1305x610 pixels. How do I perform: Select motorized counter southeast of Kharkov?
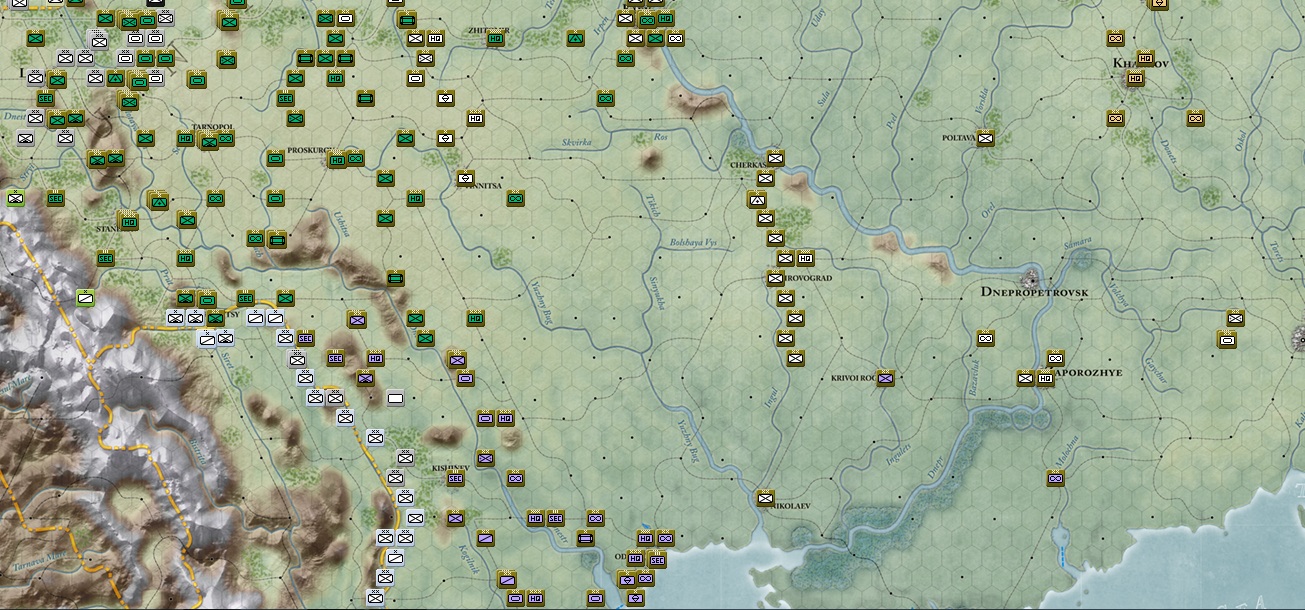(x=1195, y=119)
